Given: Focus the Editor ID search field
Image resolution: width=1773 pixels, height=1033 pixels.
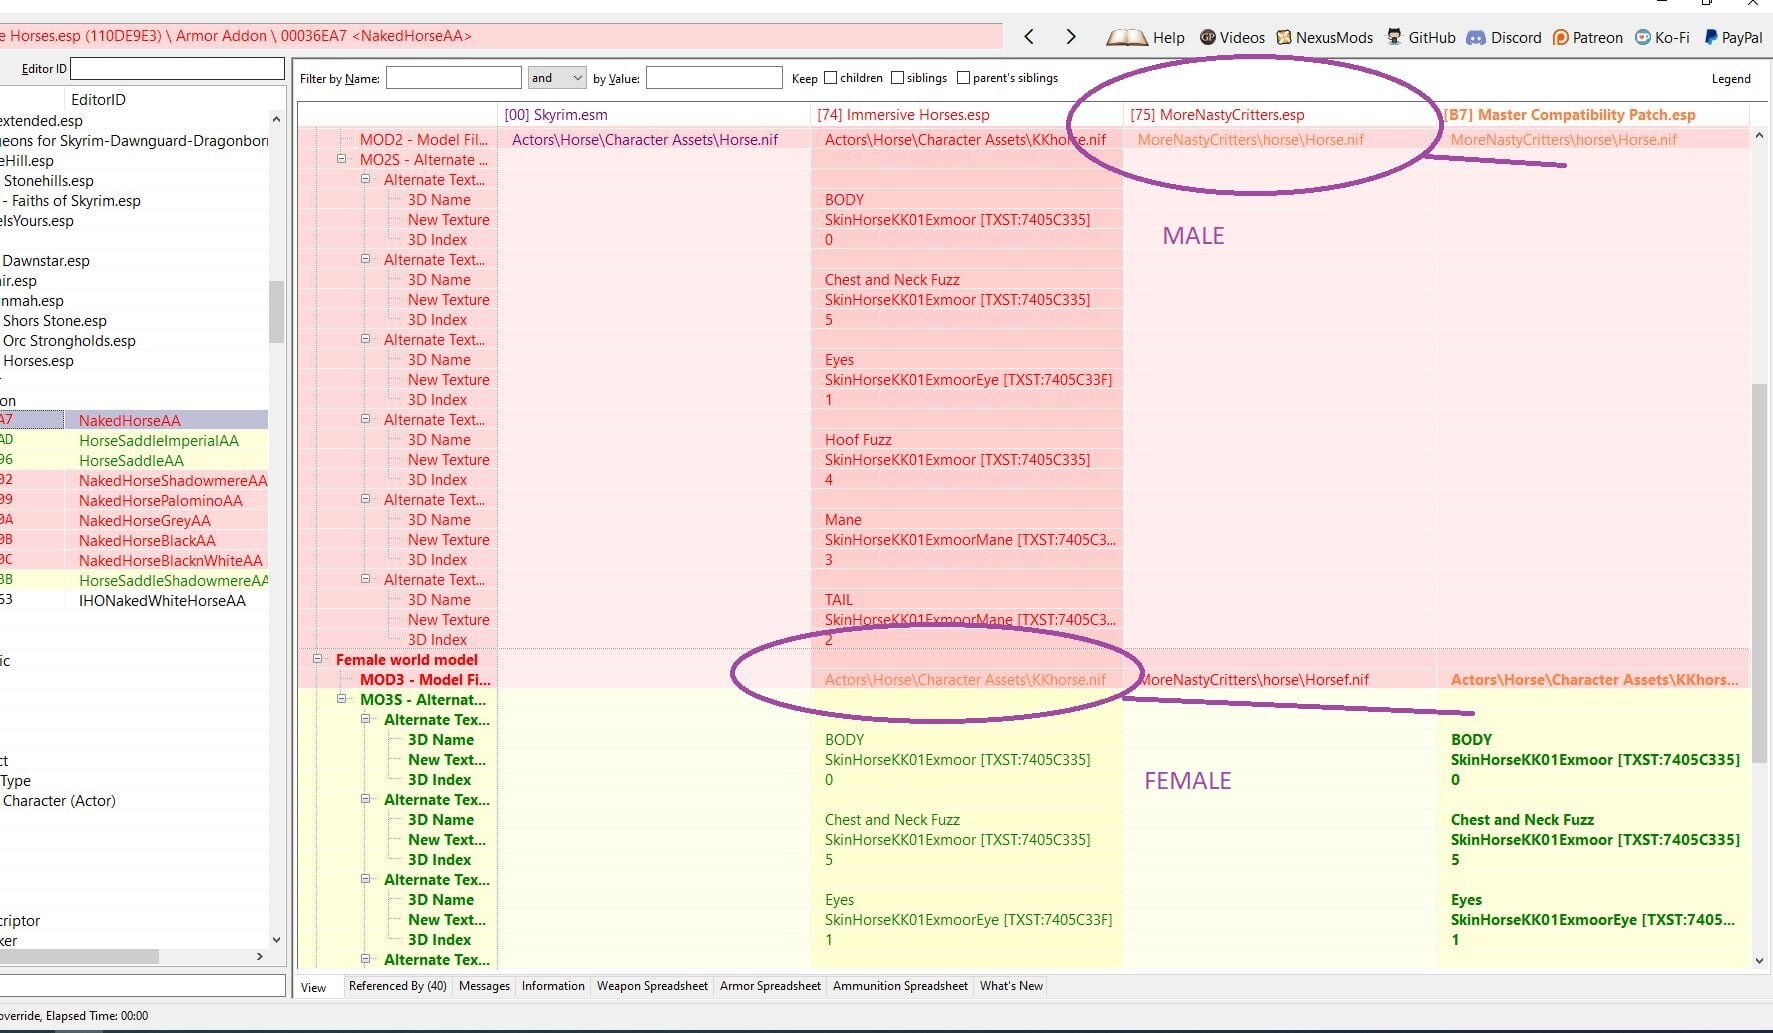Looking at the screenshot, I should pyautogui.click(x=177, y=69).
